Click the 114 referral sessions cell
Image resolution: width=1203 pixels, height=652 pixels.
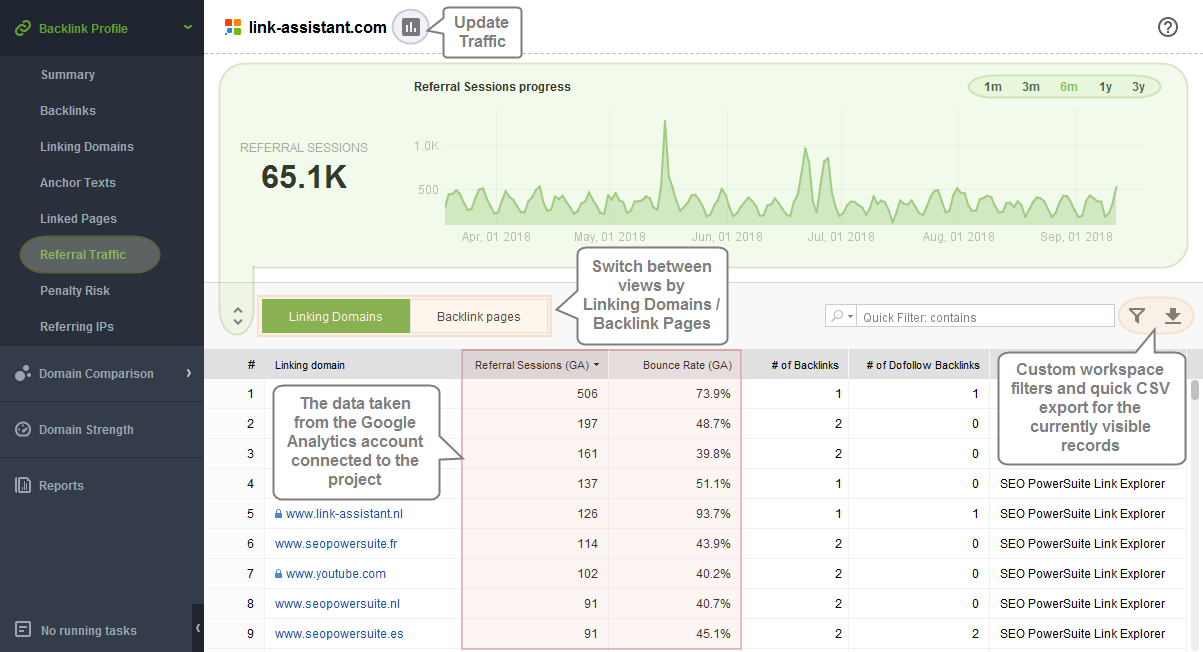pyautogui.click(x=587, y=544)
